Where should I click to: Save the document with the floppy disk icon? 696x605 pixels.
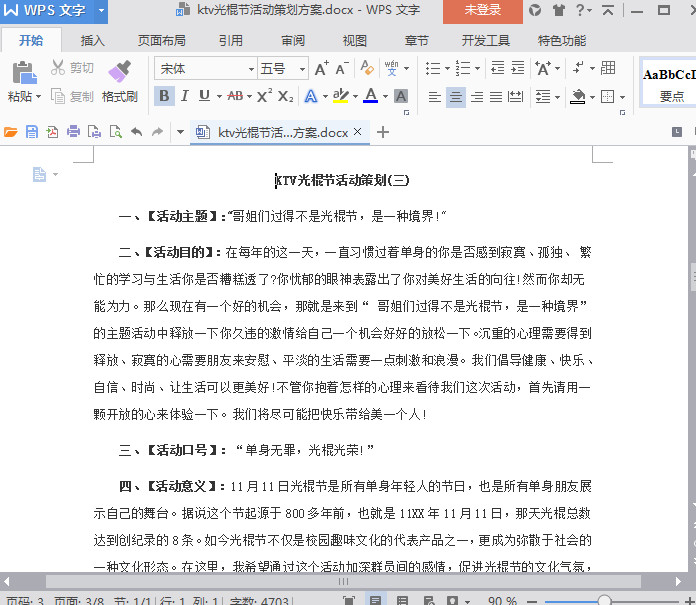click(32, 132)
